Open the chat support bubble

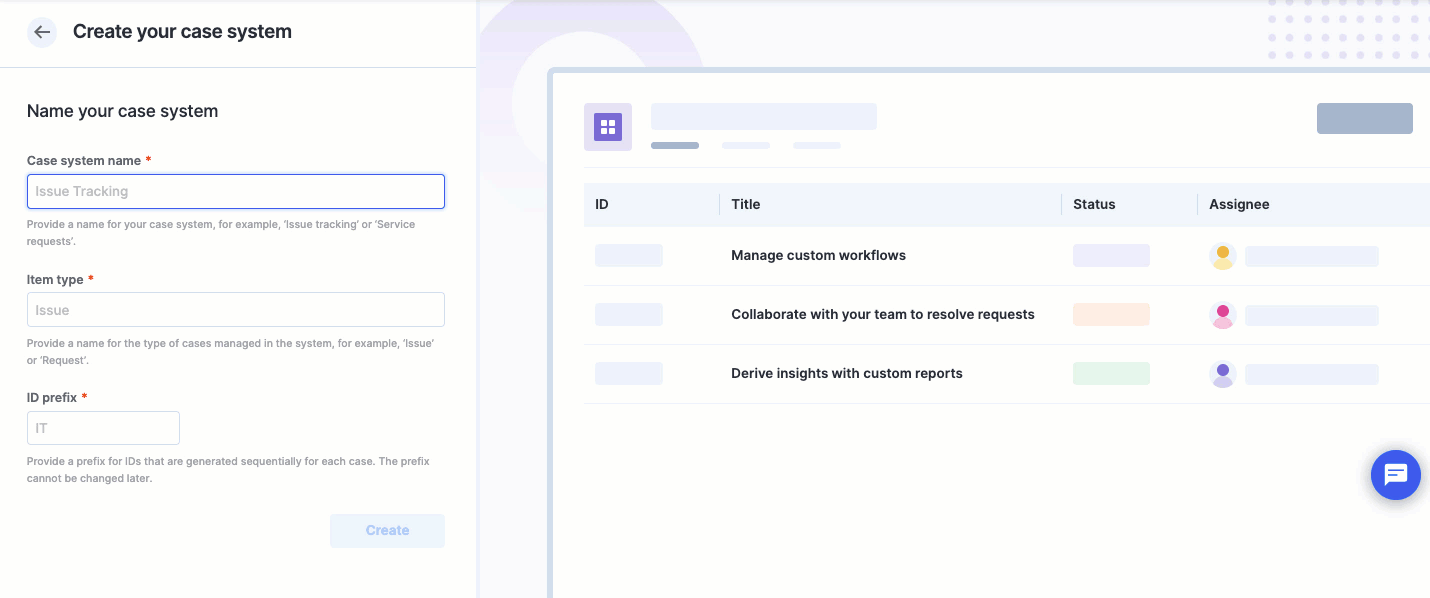[1396, 474]
